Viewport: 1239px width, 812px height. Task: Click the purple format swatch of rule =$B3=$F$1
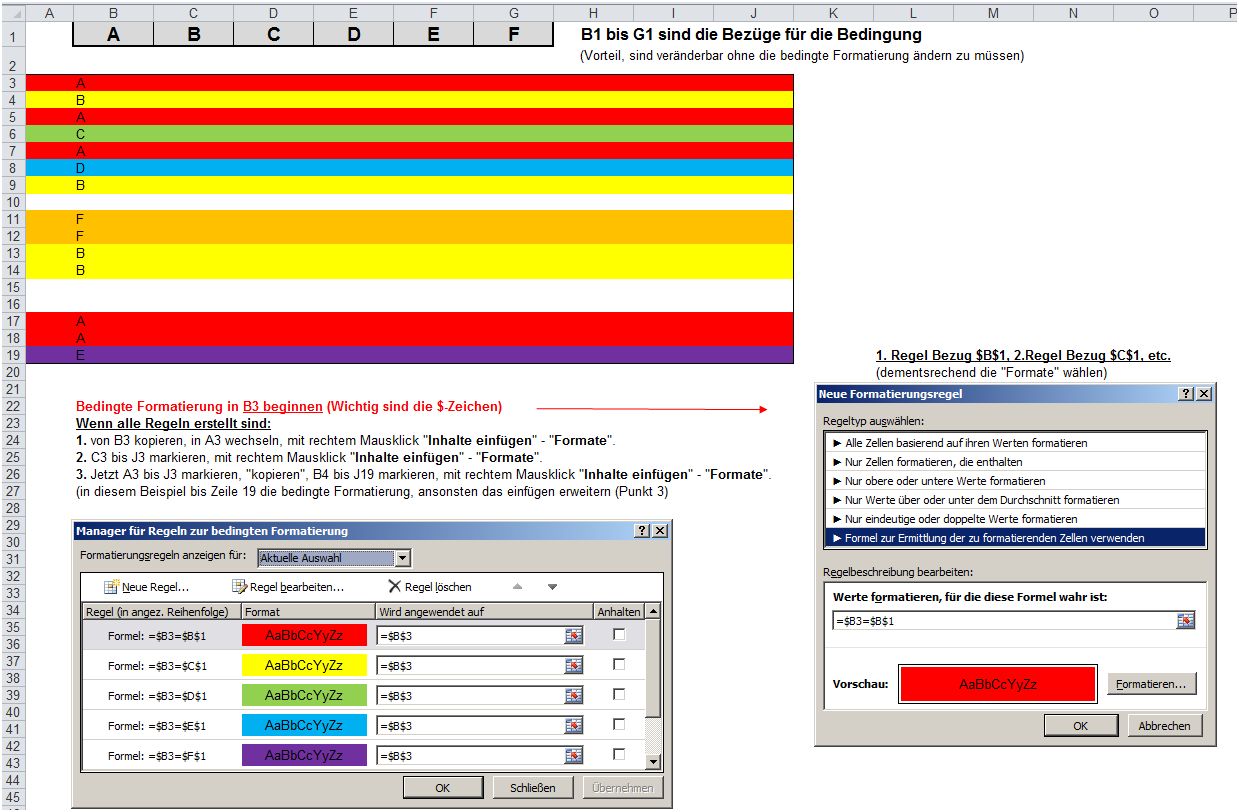point(304,755)
